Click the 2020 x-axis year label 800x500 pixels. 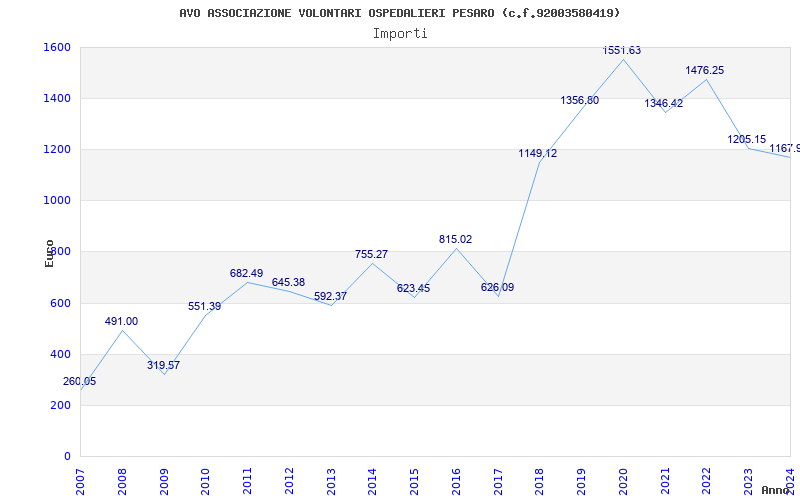click(x=623, y=482)
